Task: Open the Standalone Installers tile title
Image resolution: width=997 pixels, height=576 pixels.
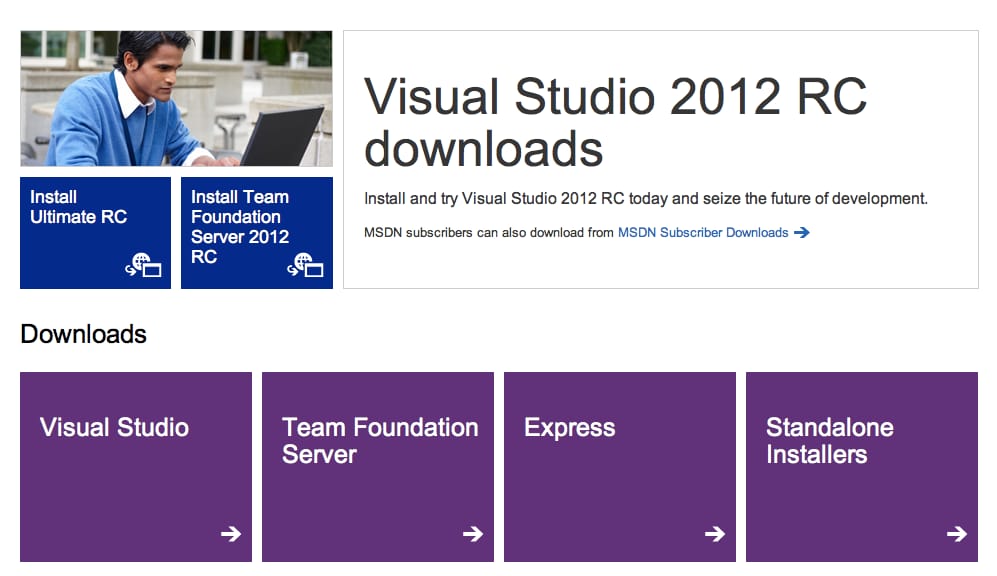Action: [x=830, y=441]
